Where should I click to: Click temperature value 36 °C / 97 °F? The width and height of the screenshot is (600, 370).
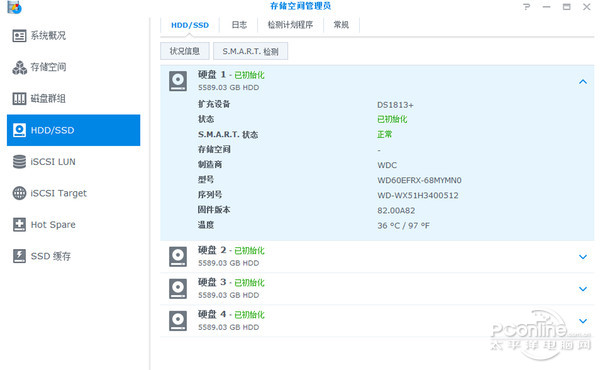pos(403,226)
